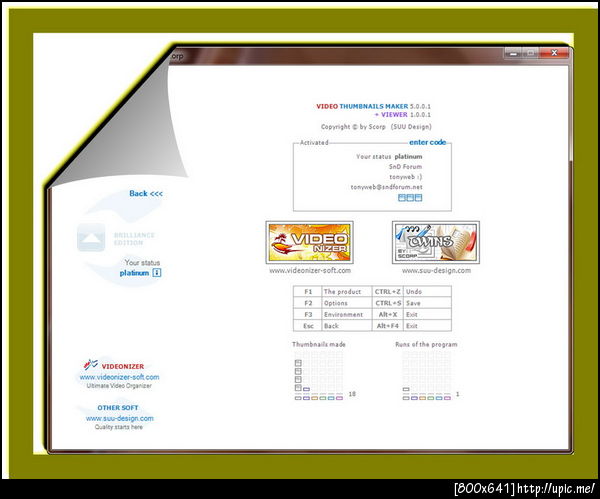The width and height of the screenshot is (600, 499).
Task: Click the F1 The product shortcut cell
Action: pos(333,292)
